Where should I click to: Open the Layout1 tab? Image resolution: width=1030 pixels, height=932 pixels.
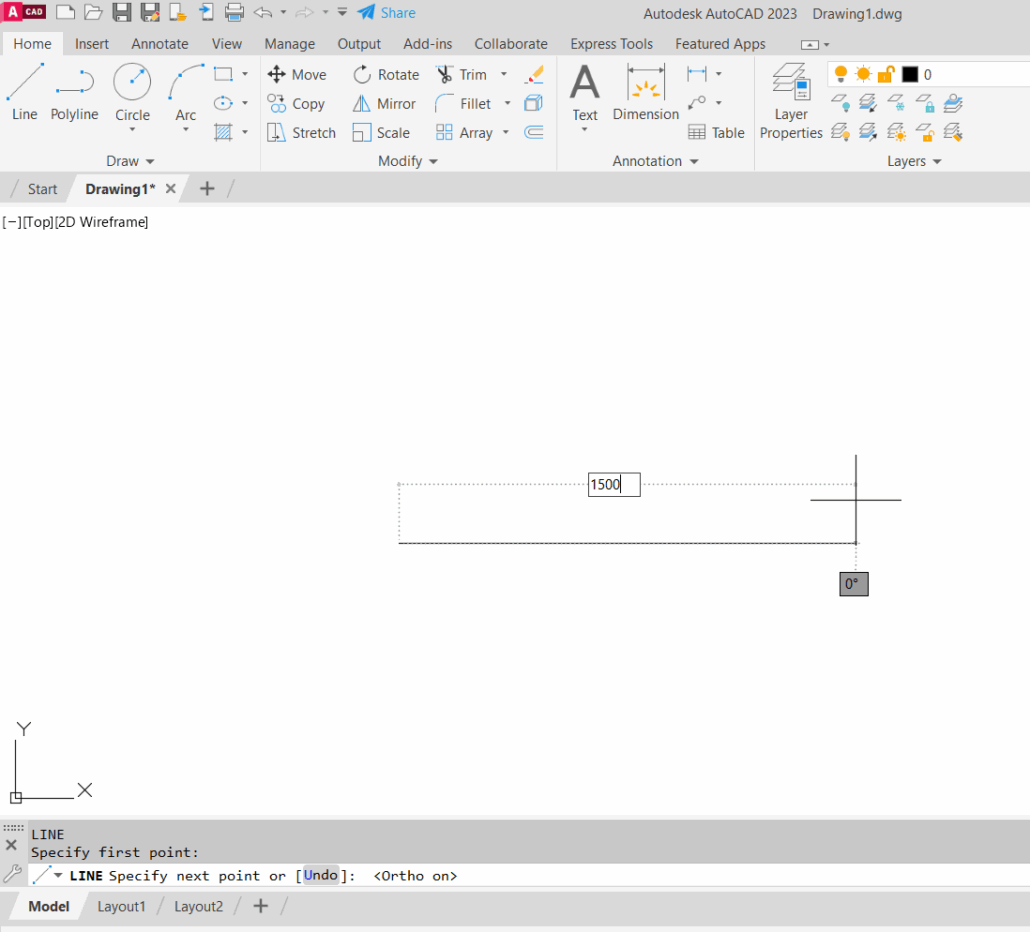(x=121, y=906)
